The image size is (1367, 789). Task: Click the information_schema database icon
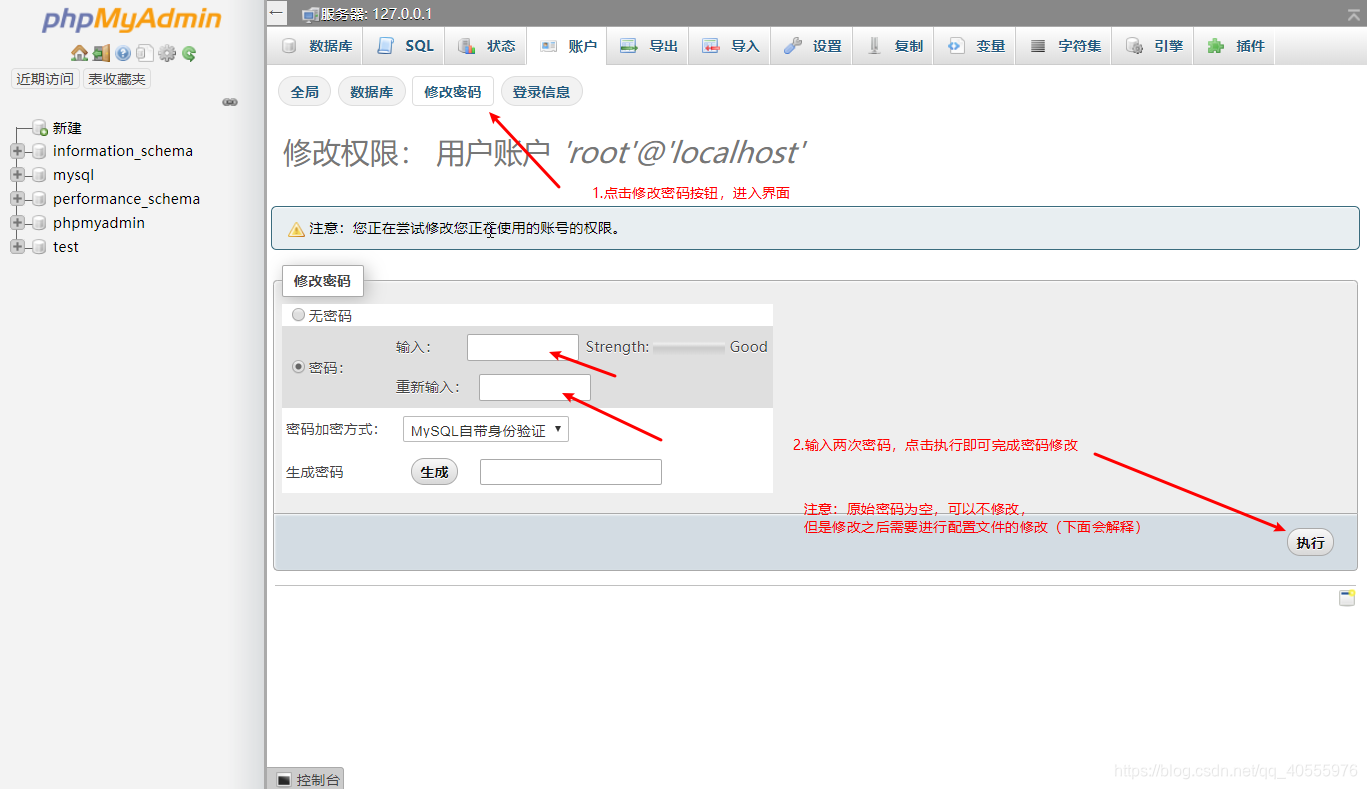coord(39,151)
